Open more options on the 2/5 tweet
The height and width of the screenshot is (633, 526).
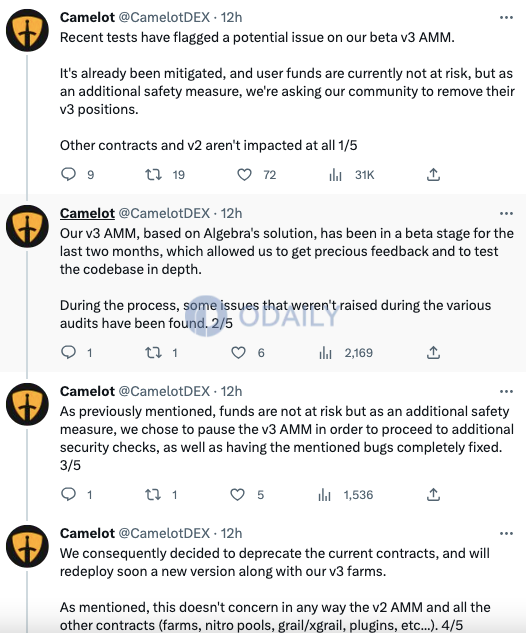click(506, 213)
